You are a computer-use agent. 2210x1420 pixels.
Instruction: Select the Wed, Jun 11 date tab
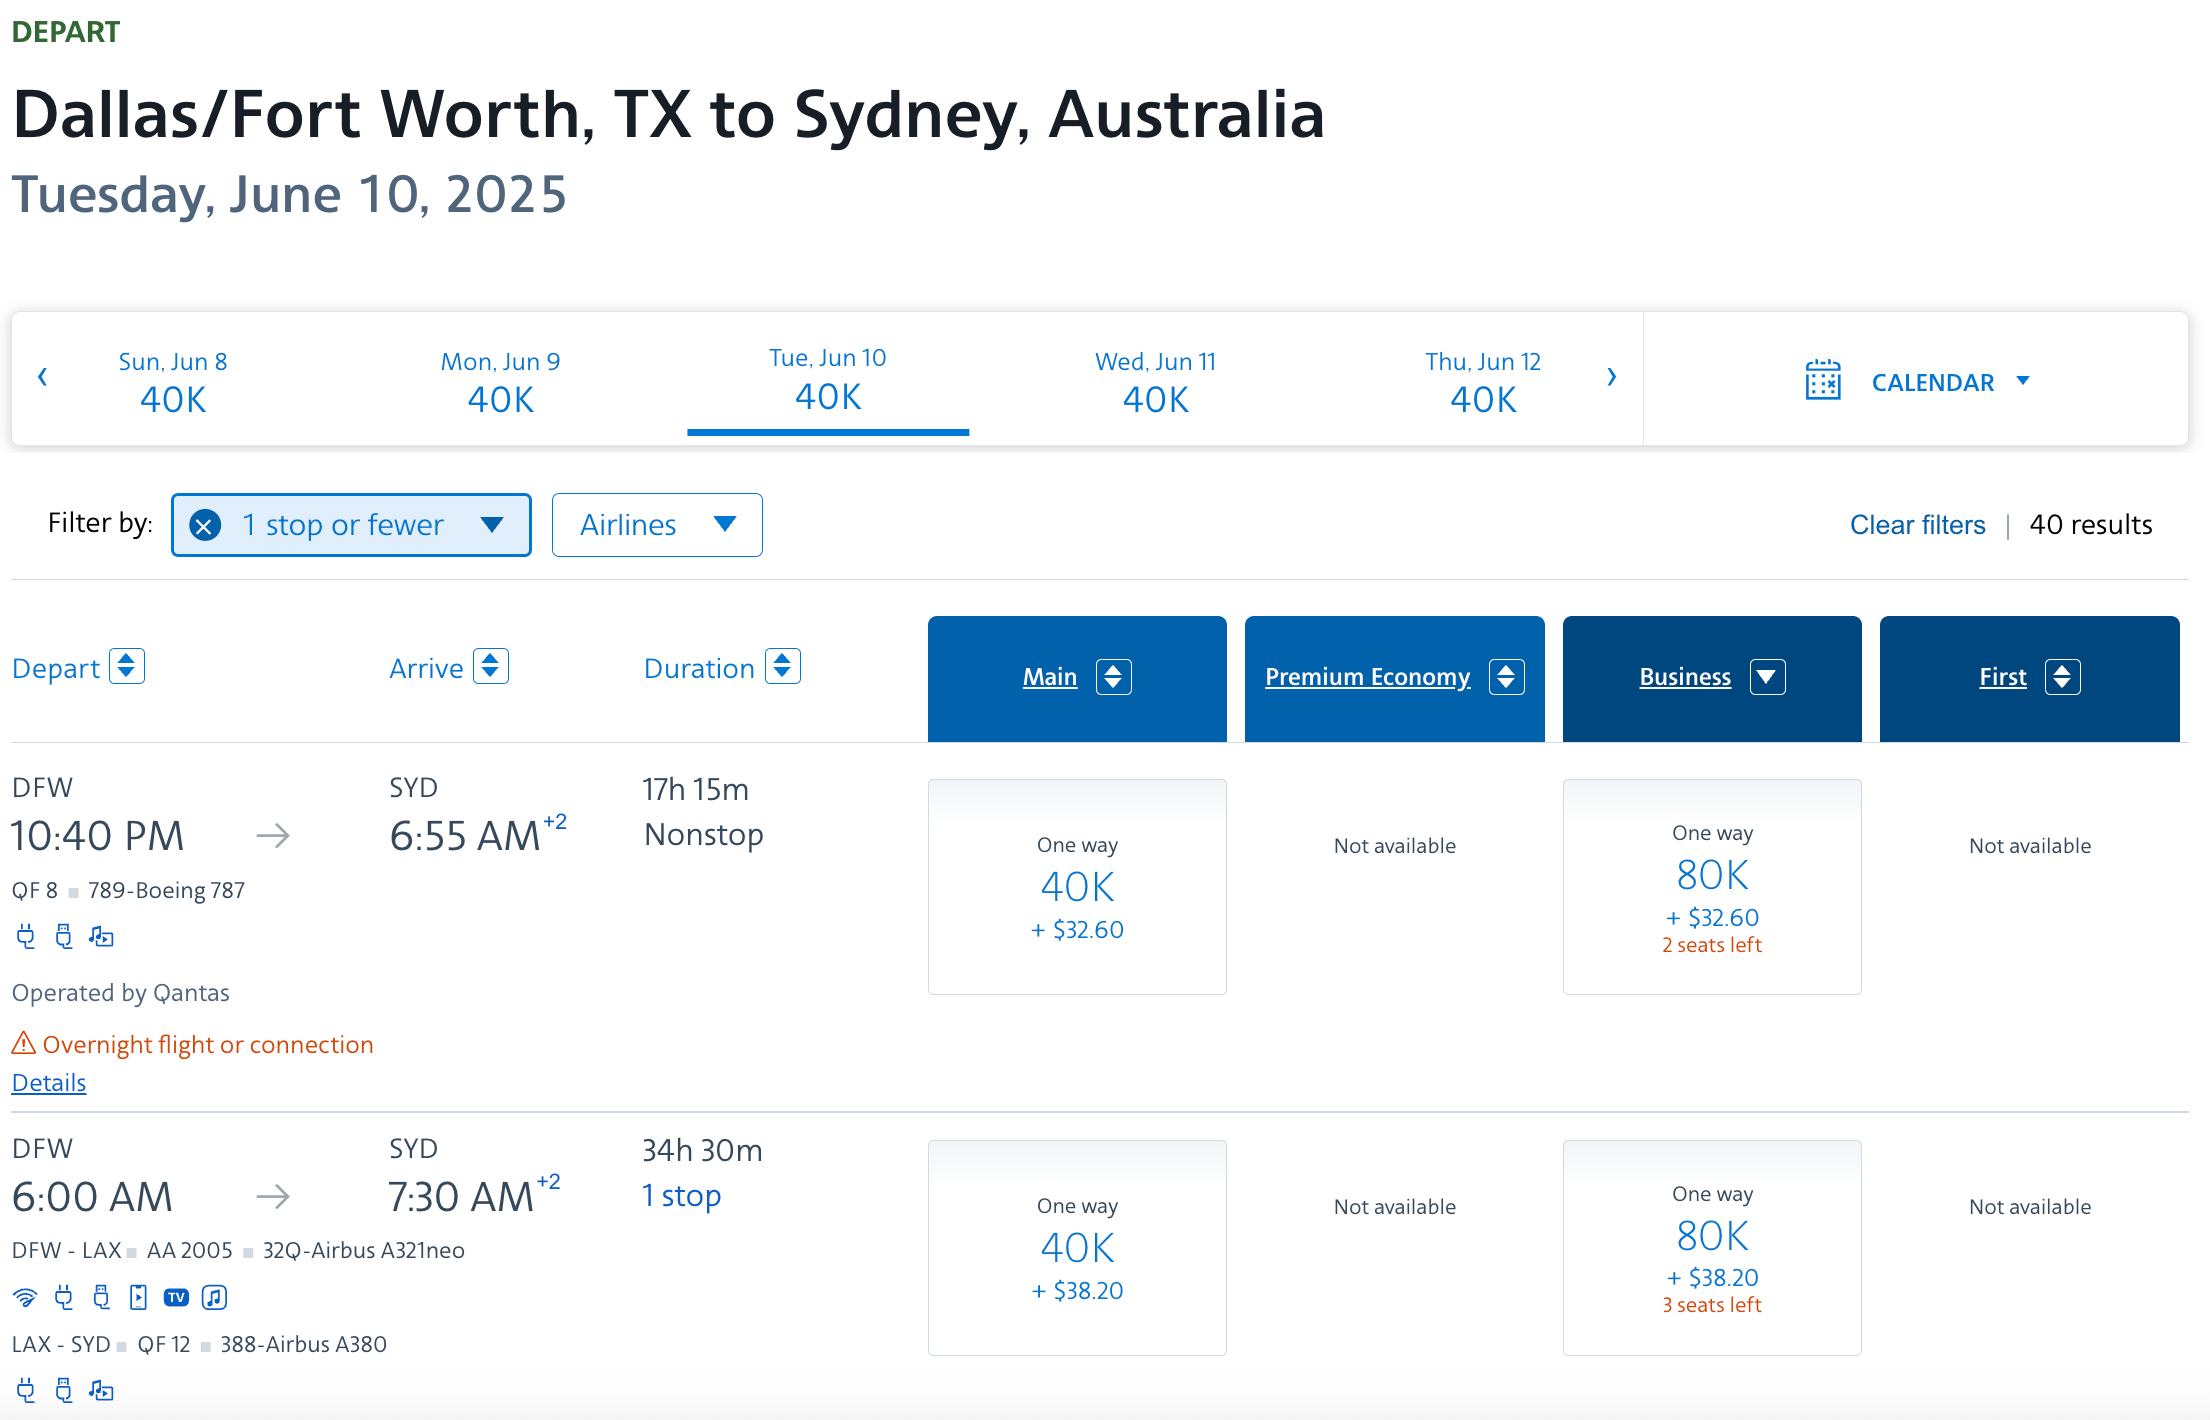(x=1155, y=381)
